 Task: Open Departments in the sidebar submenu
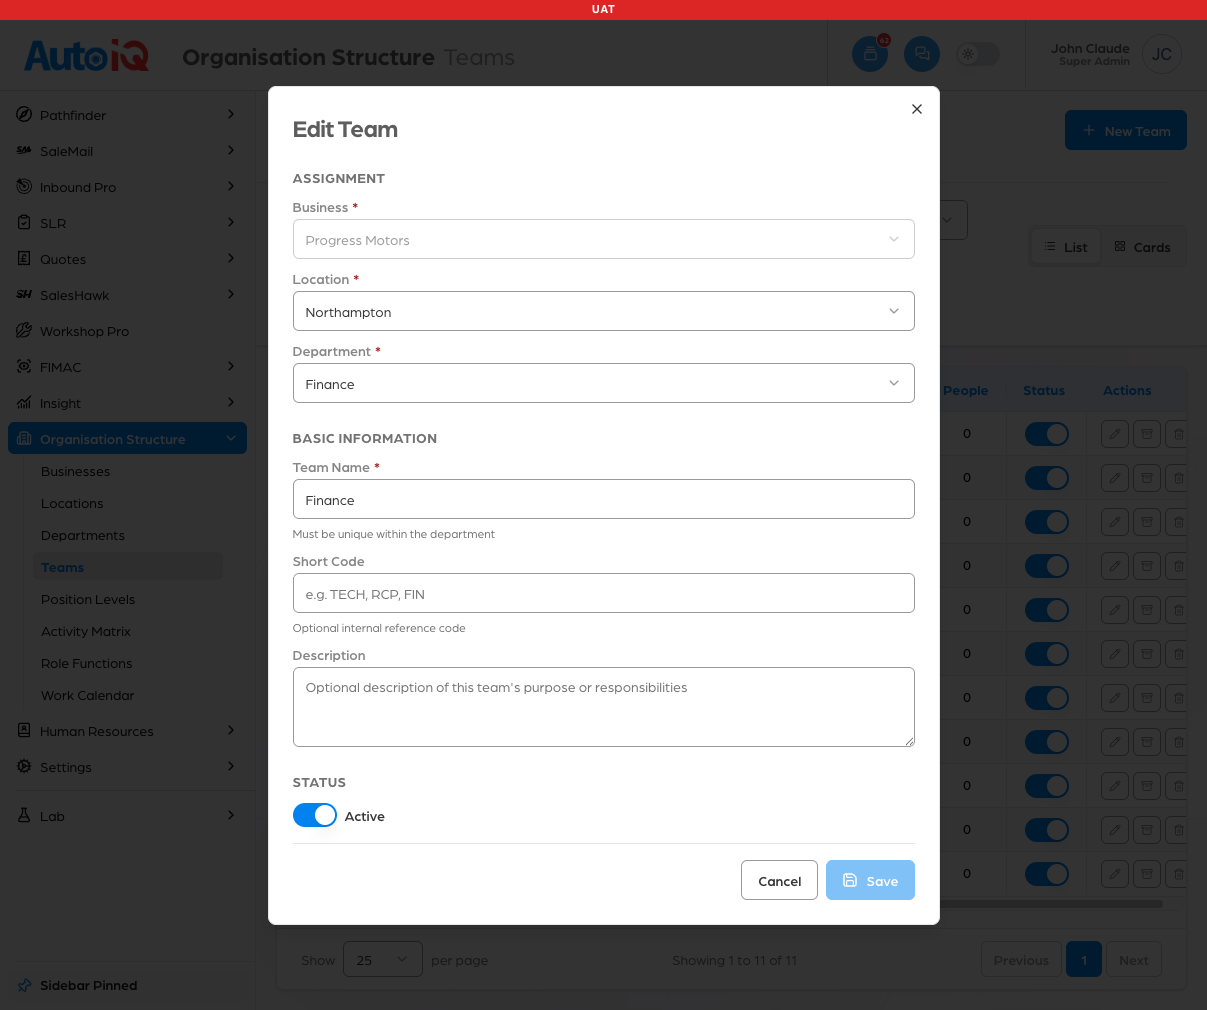pos(83,535)
